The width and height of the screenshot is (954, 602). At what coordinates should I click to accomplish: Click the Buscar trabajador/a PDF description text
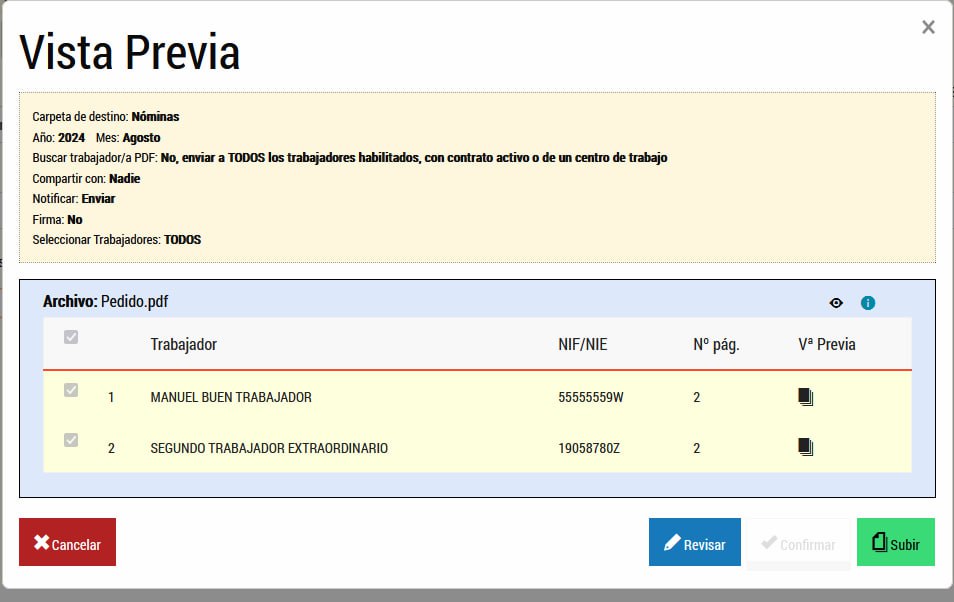(414, 158)
